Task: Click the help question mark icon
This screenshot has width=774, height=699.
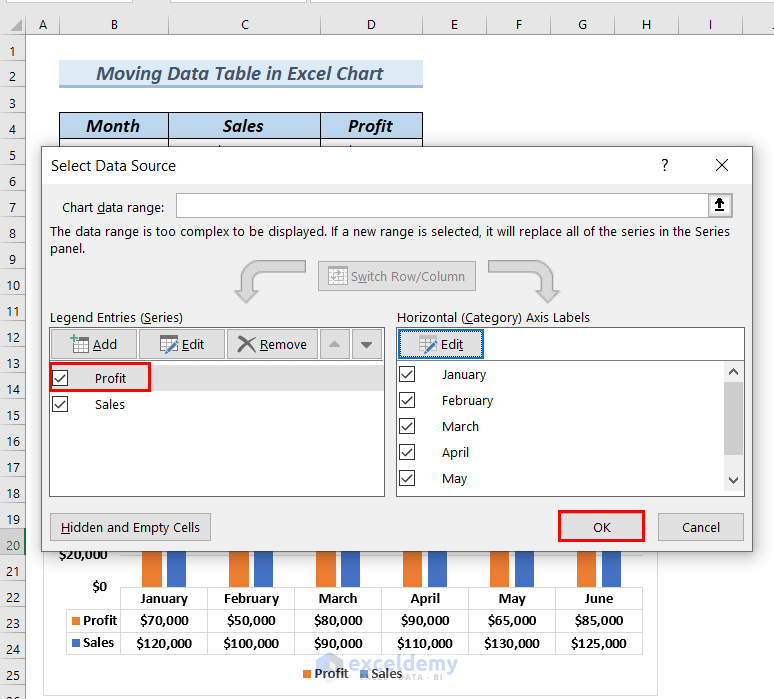Action: point(664,165)
